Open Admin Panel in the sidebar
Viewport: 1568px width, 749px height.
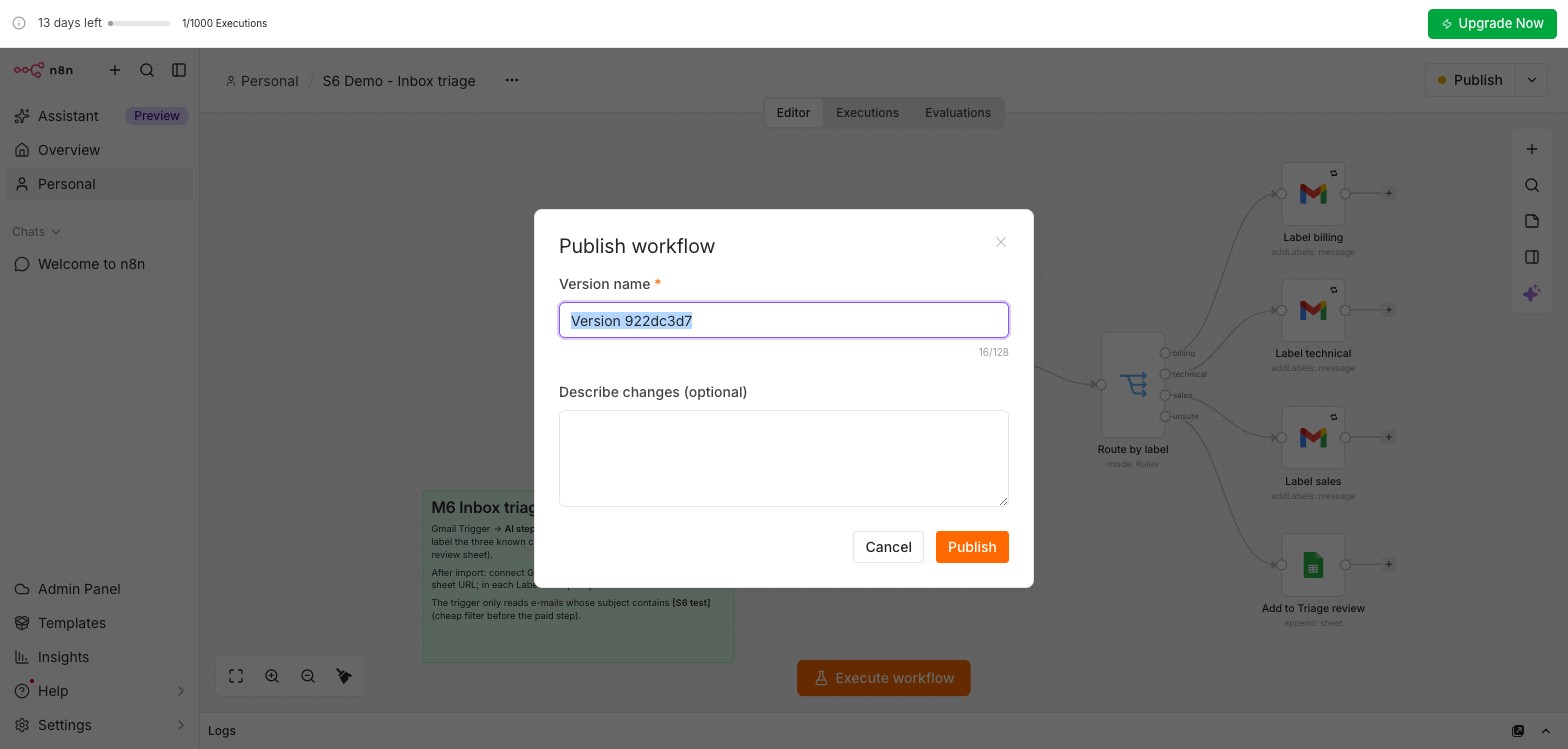pos(99,589)
